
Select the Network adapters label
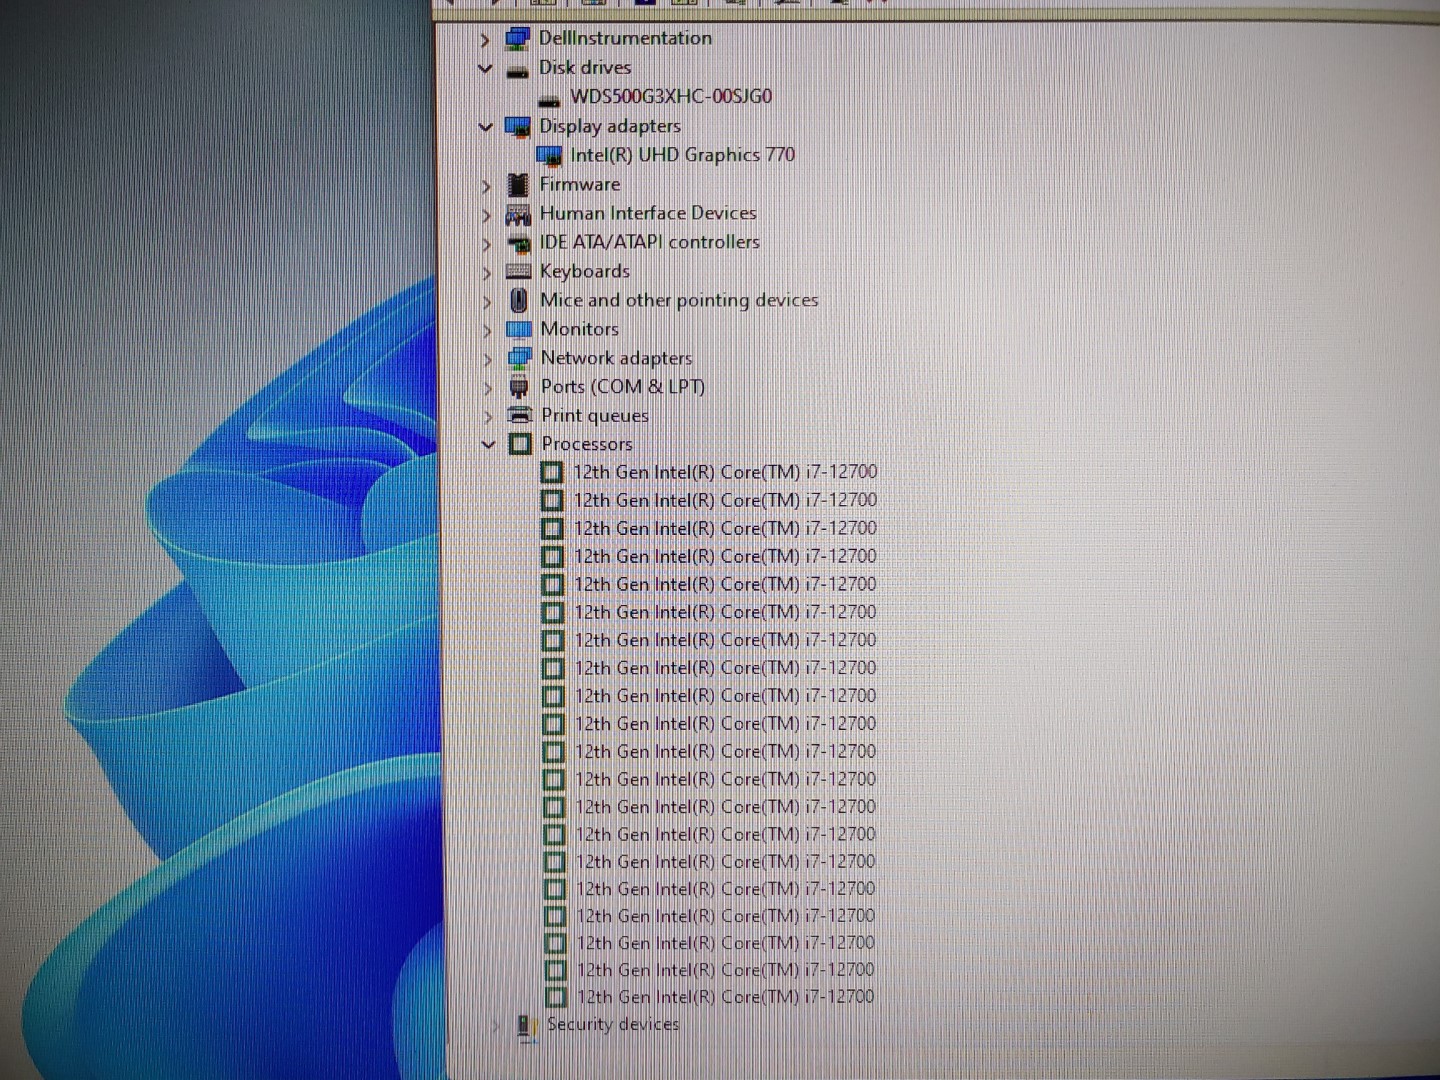[x=617, y=358]
